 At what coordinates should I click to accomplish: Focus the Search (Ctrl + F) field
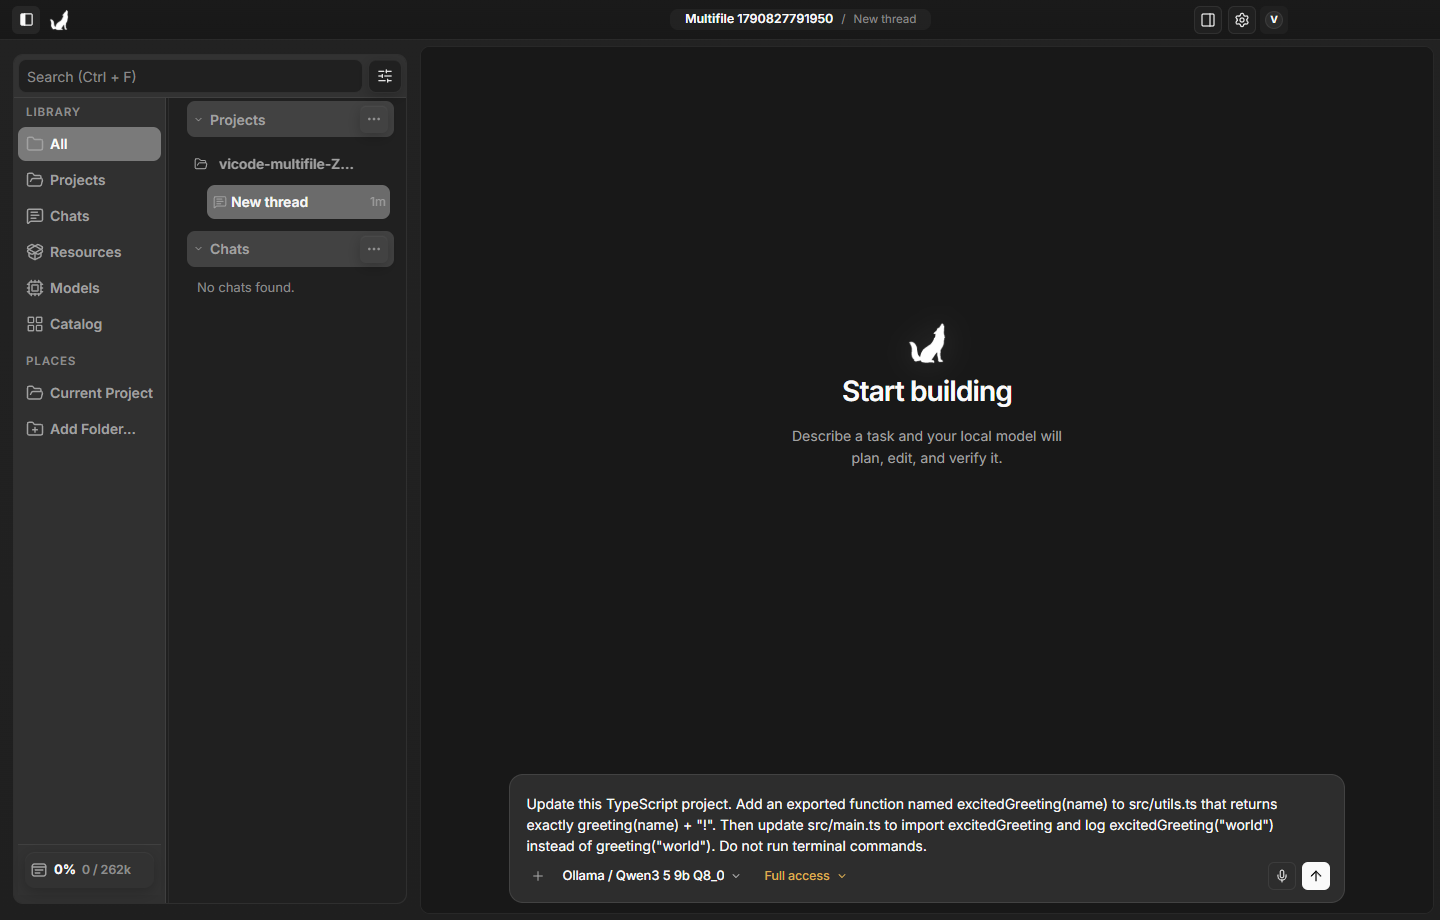pyautogui.click(x=190, y=76)
